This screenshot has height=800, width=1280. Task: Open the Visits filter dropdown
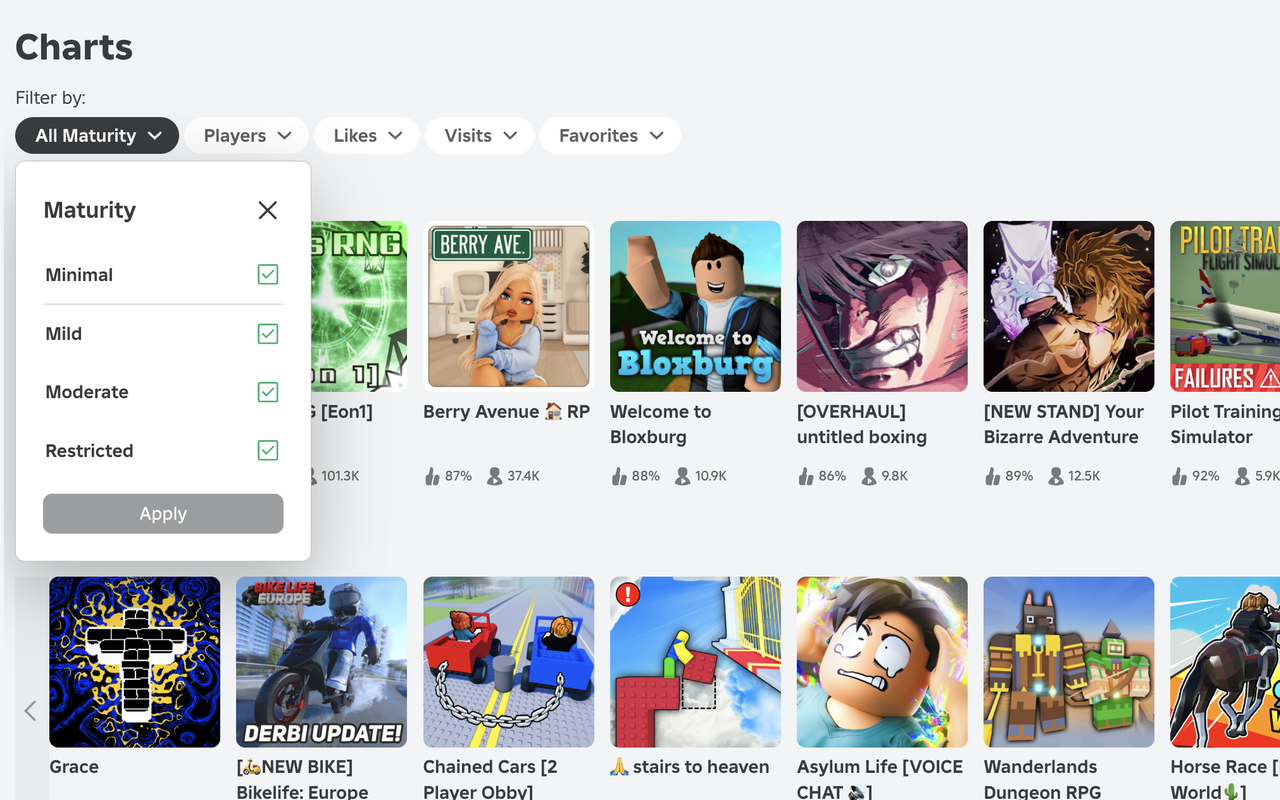[x=480, y=136]
